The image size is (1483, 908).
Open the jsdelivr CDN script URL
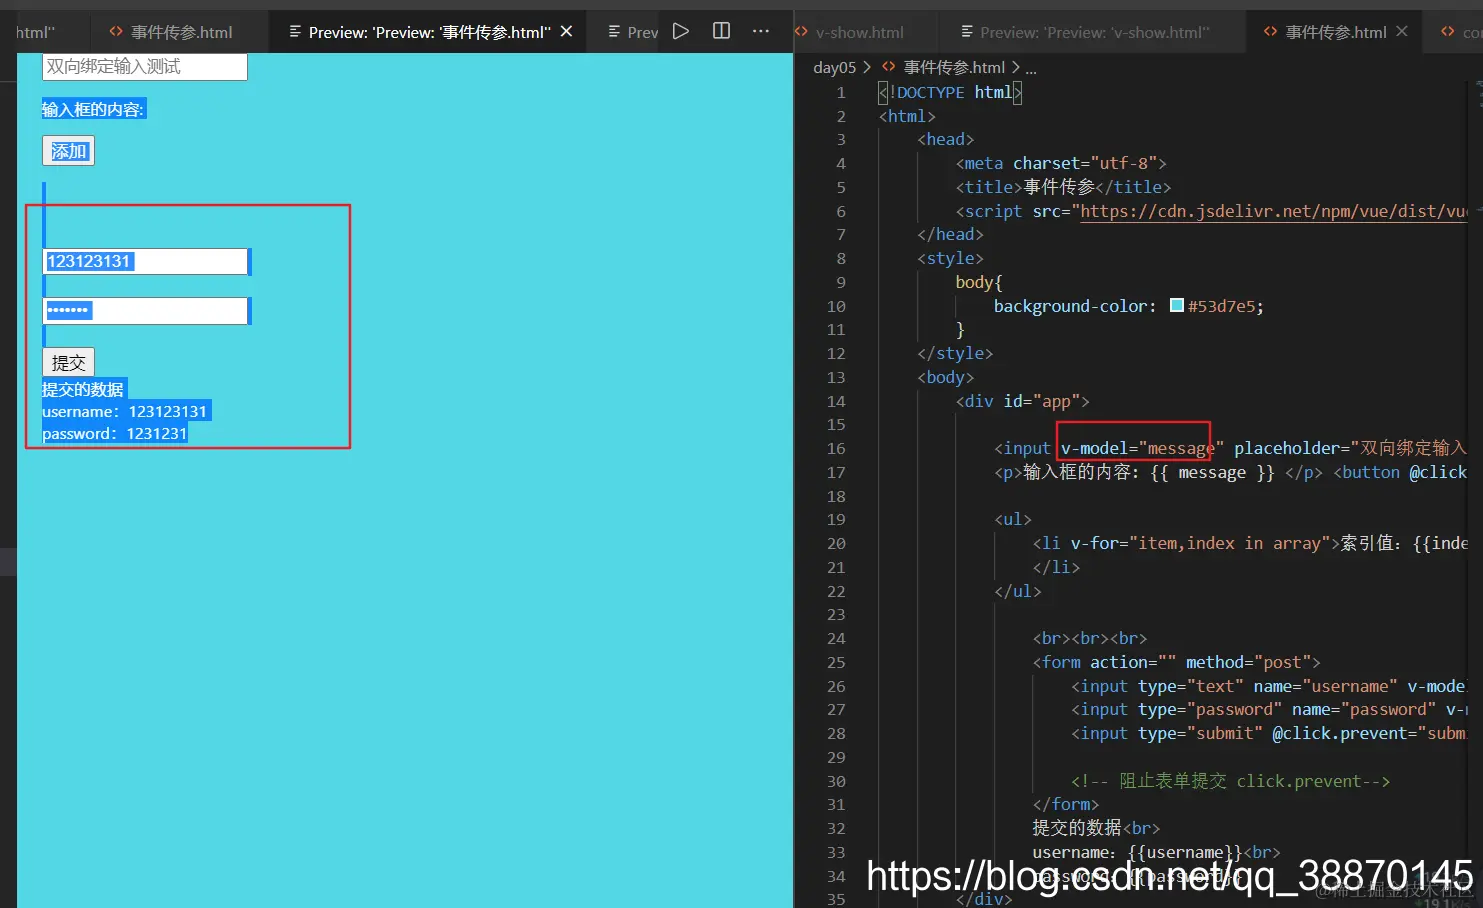tap(1274, 211)
